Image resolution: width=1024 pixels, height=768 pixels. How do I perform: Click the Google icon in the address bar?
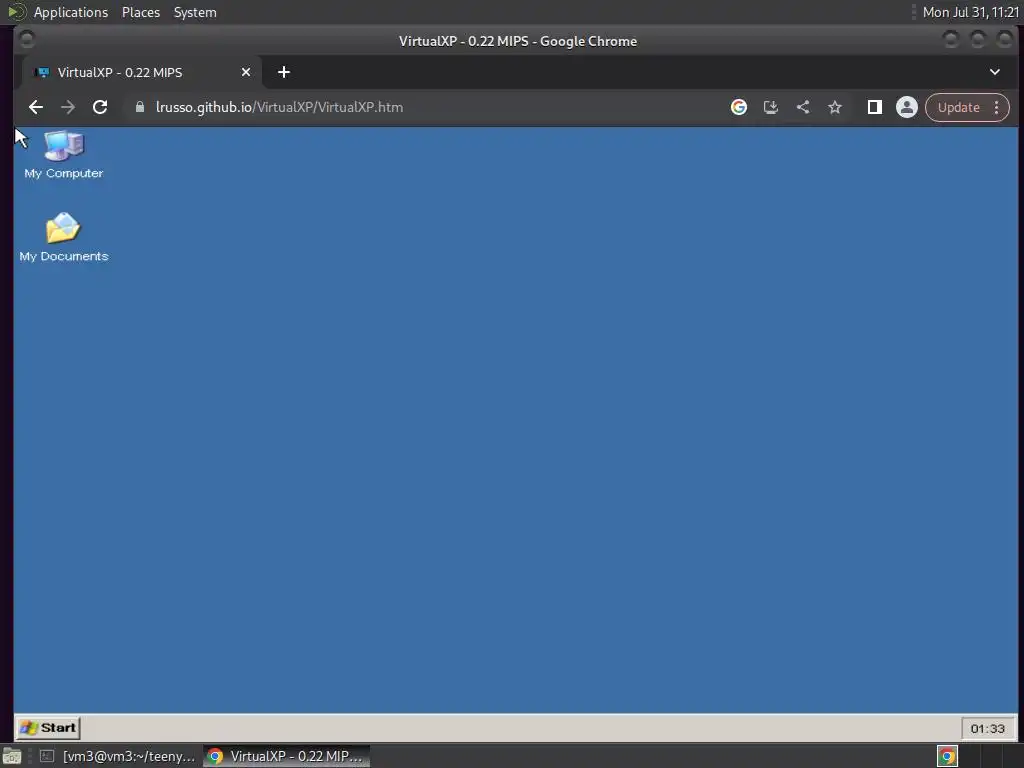click(x=739, y=107)
